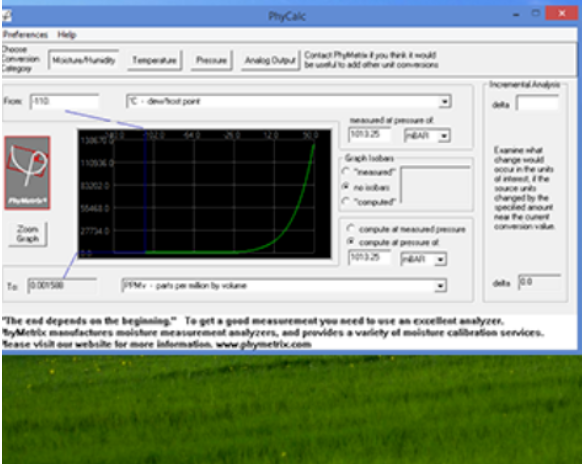
Task: Click the From value input field
Action: pos(65,101)
